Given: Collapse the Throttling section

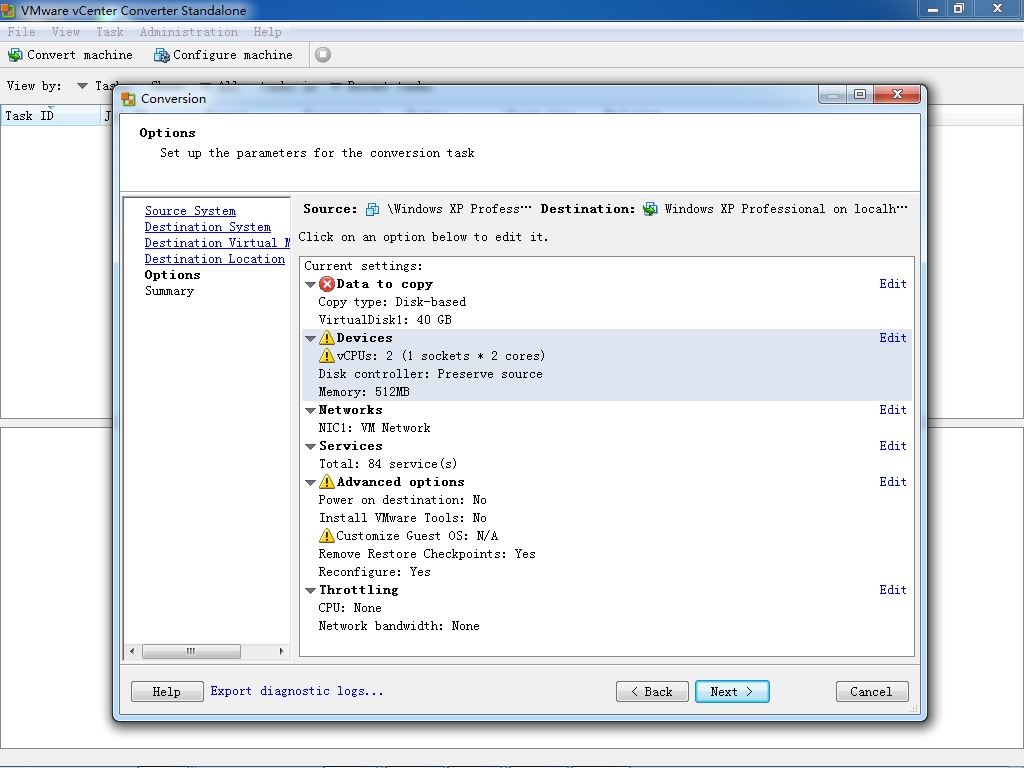Looking at the screenshot, I should (311, 590).
